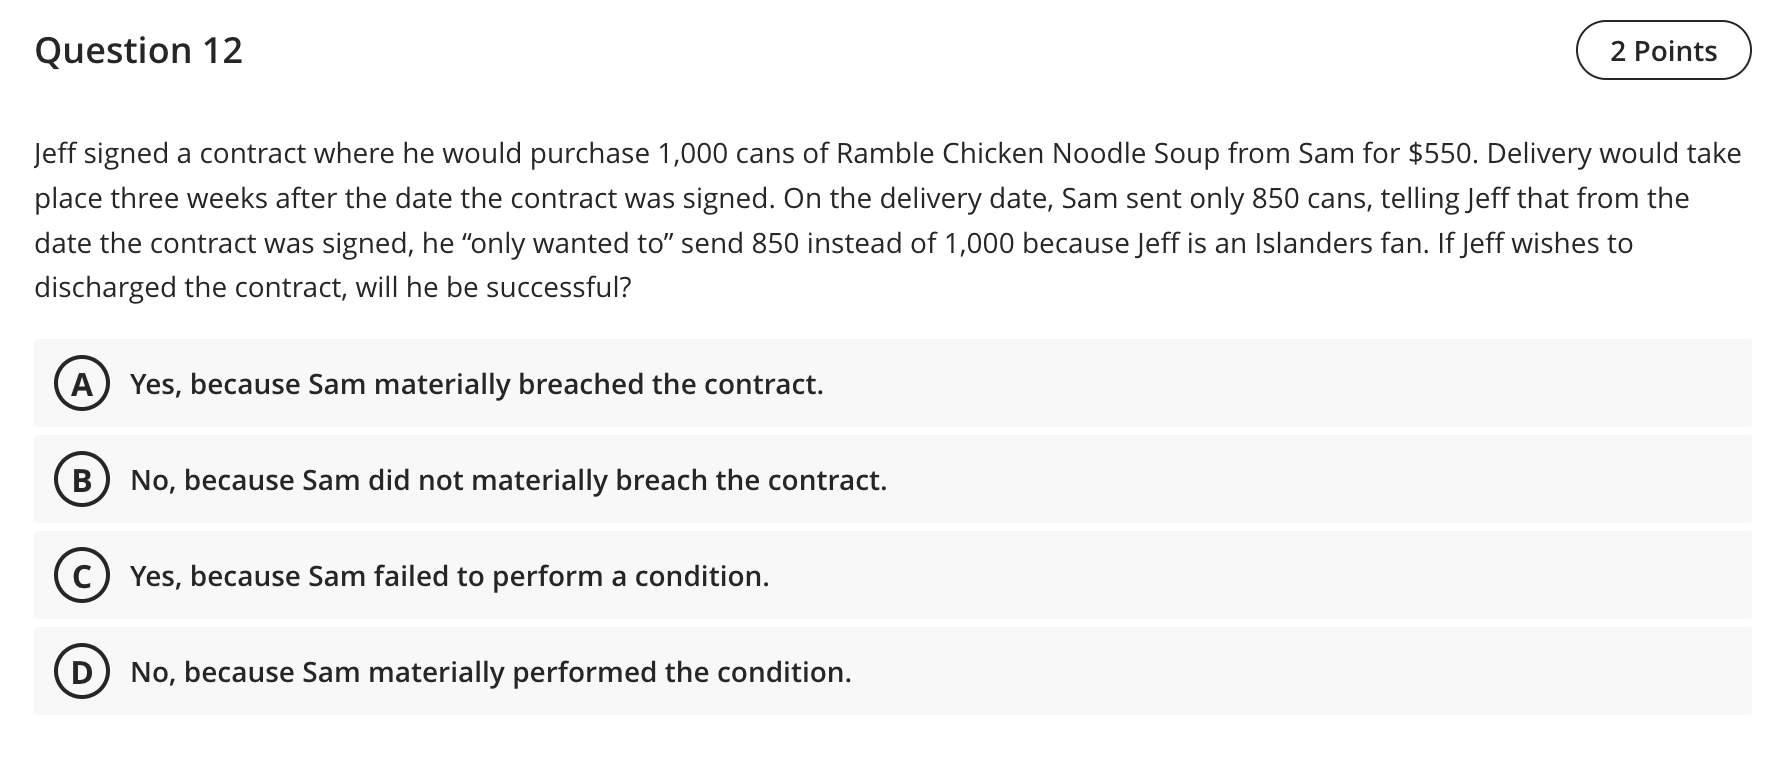This screenshot has height=760, width=1772.
Task: Select answer choice A radio marker
Action: click(83, 384)
